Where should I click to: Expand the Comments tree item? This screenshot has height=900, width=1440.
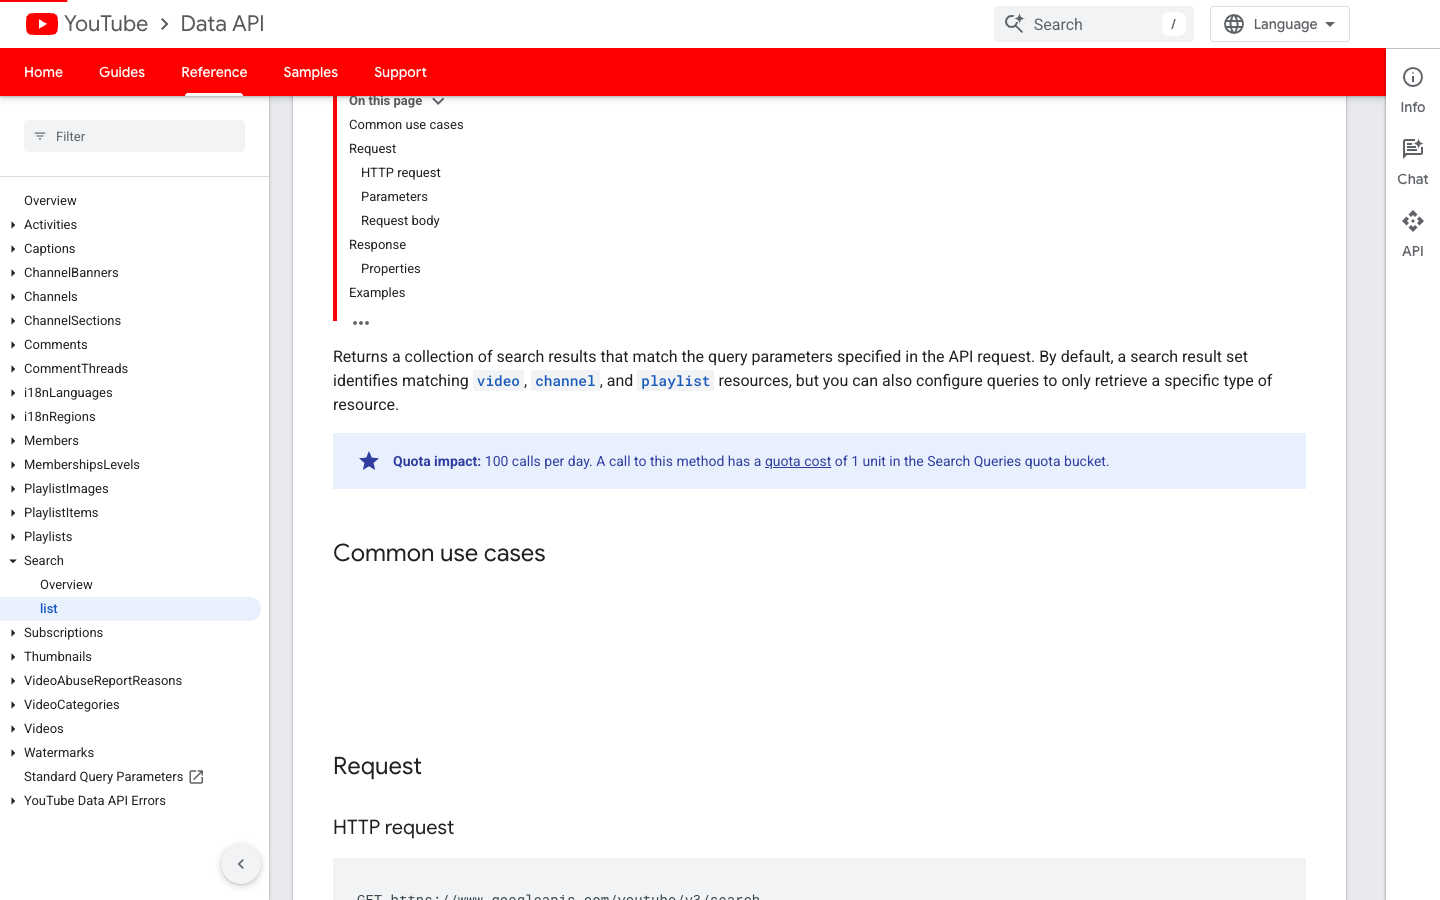pyautogui.click(x=13, y=345)
